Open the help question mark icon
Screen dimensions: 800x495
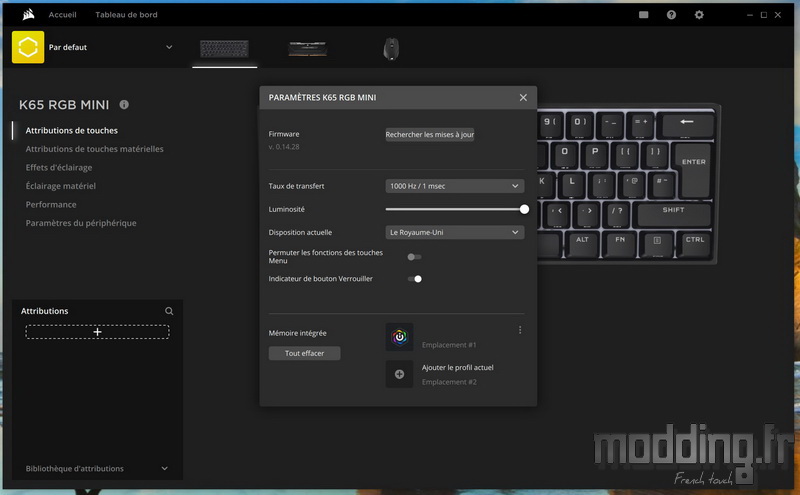(671, 15)
